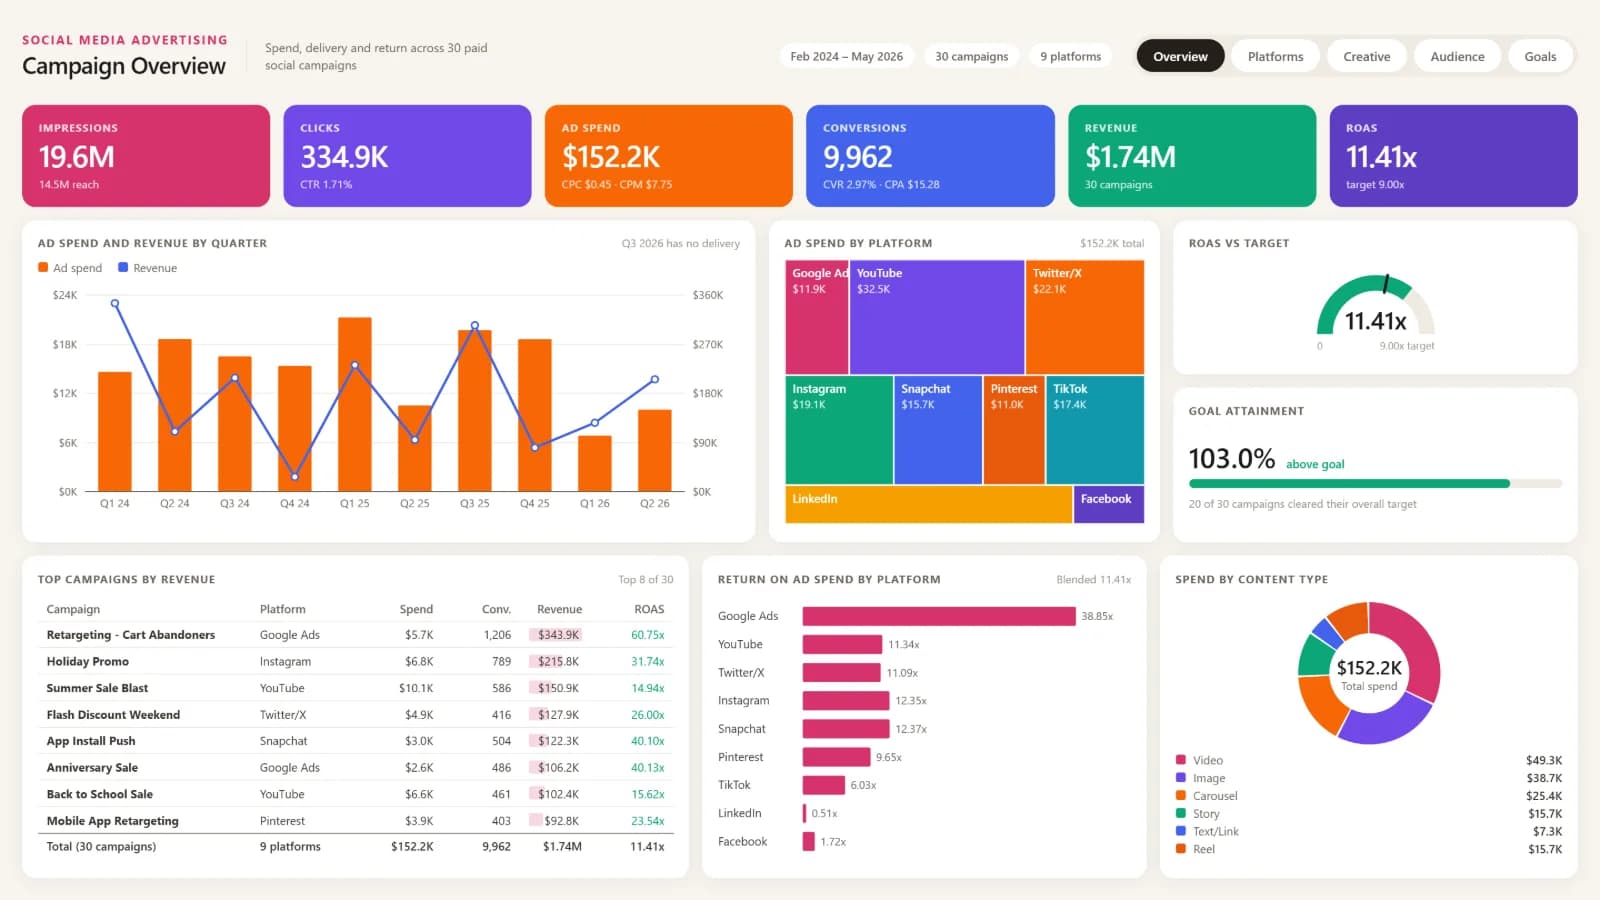Image resolution: width=1600 pixels, height=900 pixels.
Task: Select the Mobile App Retargeting campaign
Action: (355, 821)
